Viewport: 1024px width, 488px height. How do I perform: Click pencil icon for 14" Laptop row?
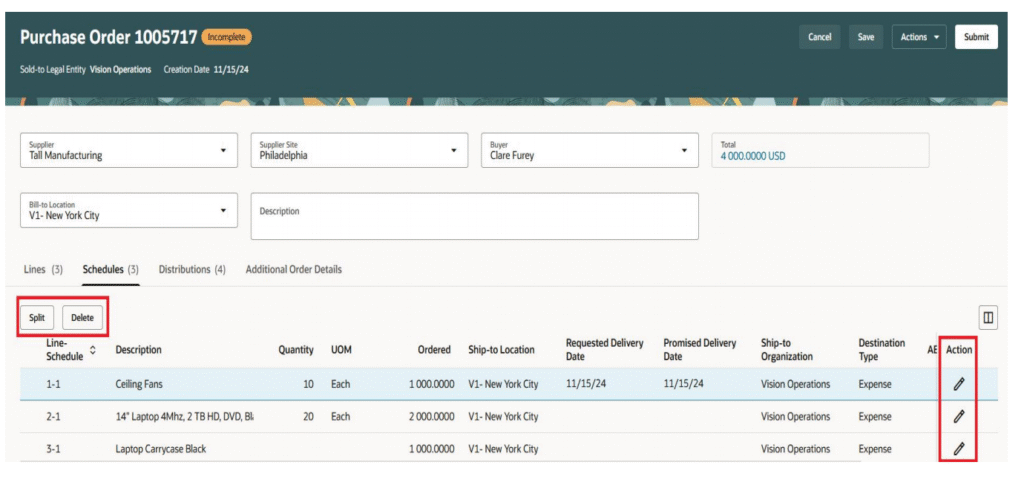[x=958, y=416]
